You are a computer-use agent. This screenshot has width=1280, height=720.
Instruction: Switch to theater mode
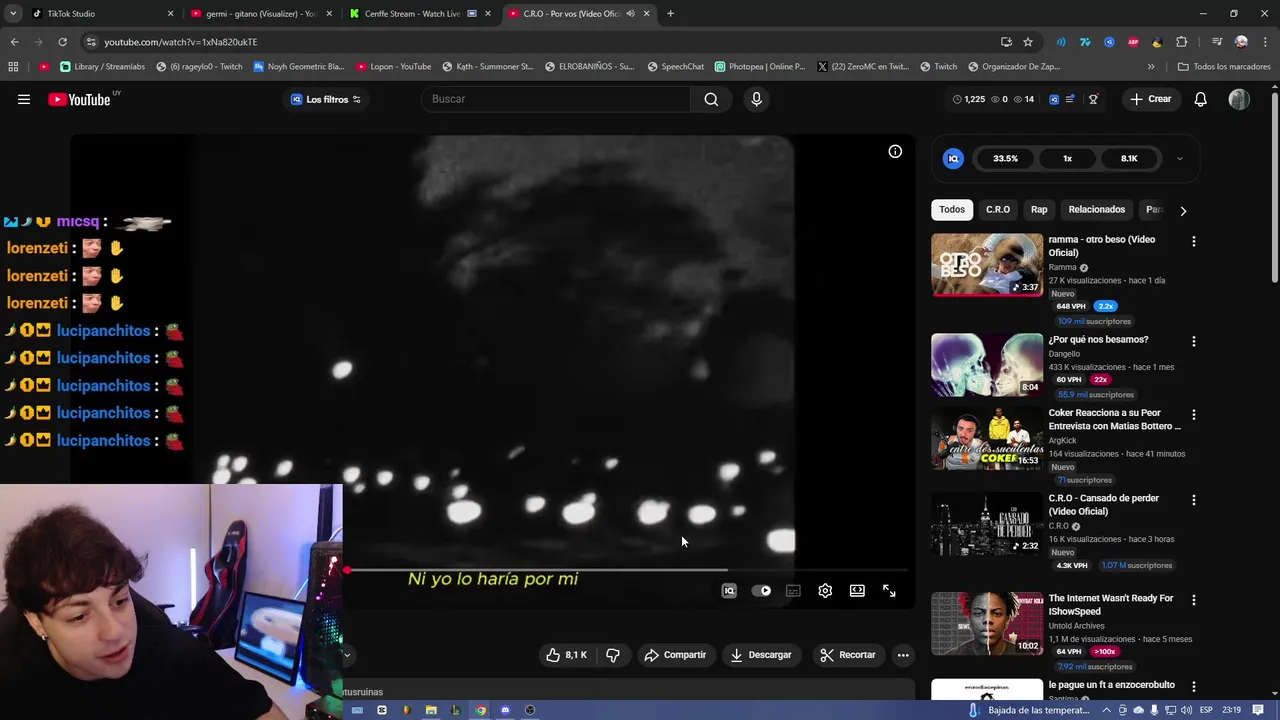(x=857, y=591)
